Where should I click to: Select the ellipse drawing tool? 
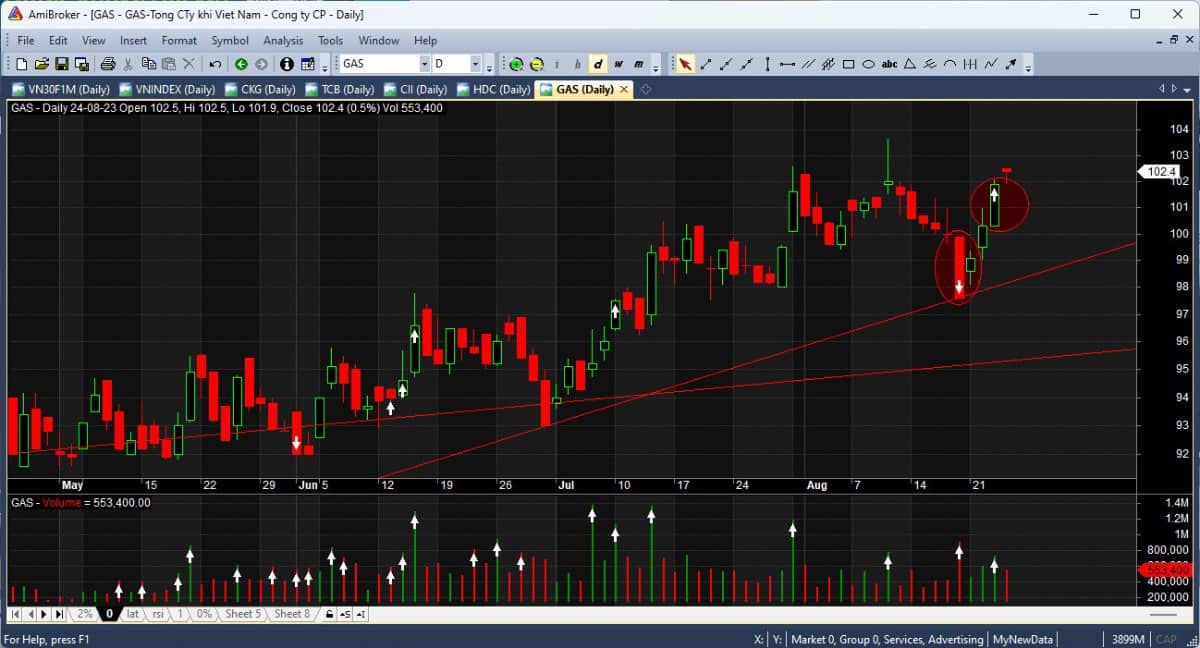click(x=869, y=64)
